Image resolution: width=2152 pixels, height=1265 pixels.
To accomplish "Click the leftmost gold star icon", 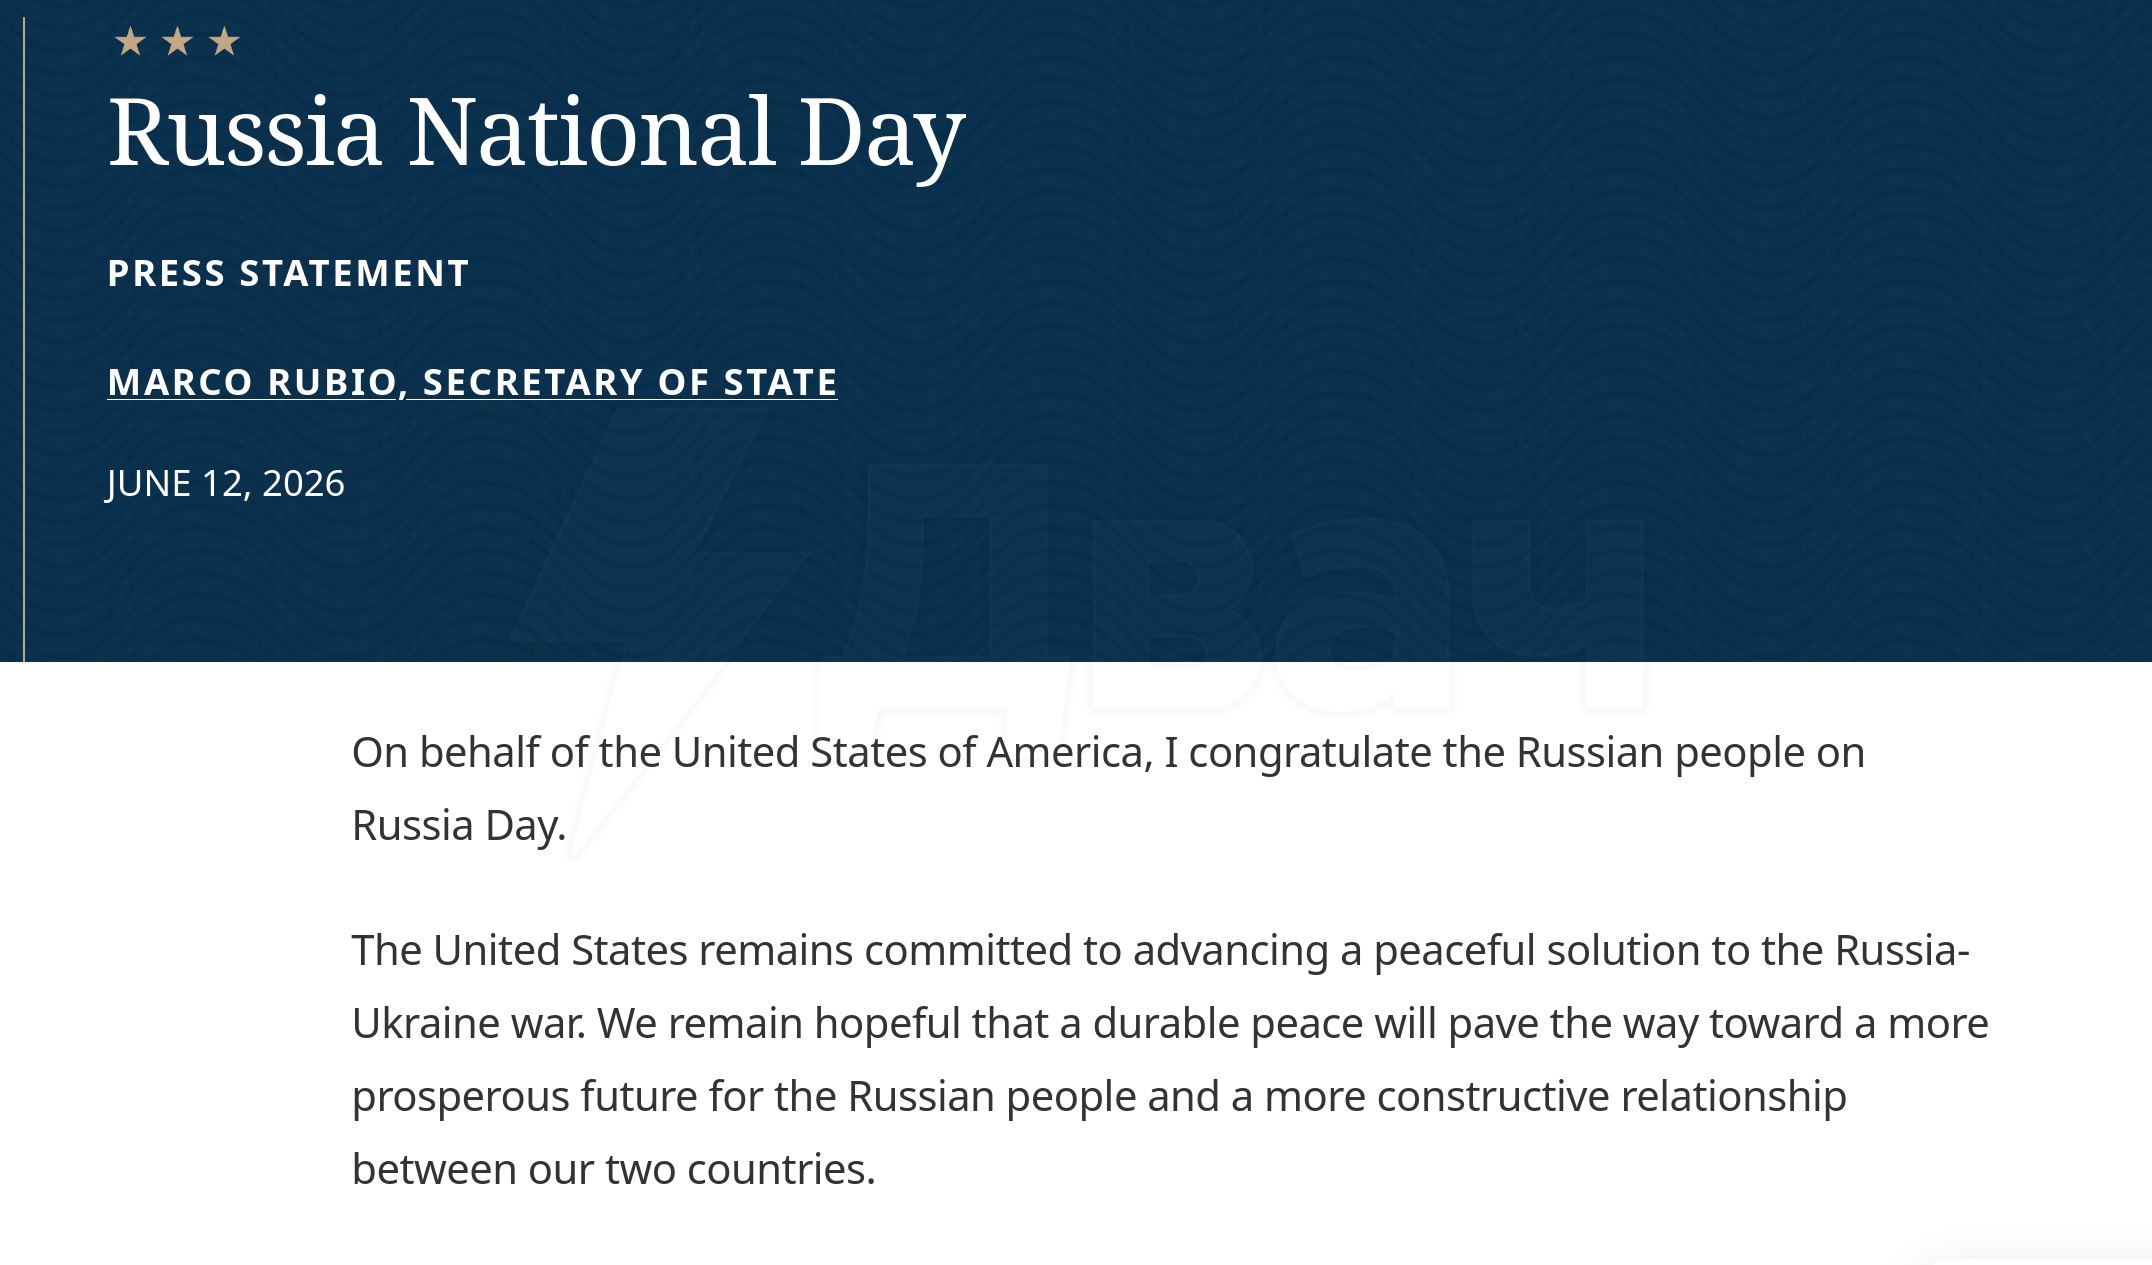I will pyautogui.click(x=130, y=42).
